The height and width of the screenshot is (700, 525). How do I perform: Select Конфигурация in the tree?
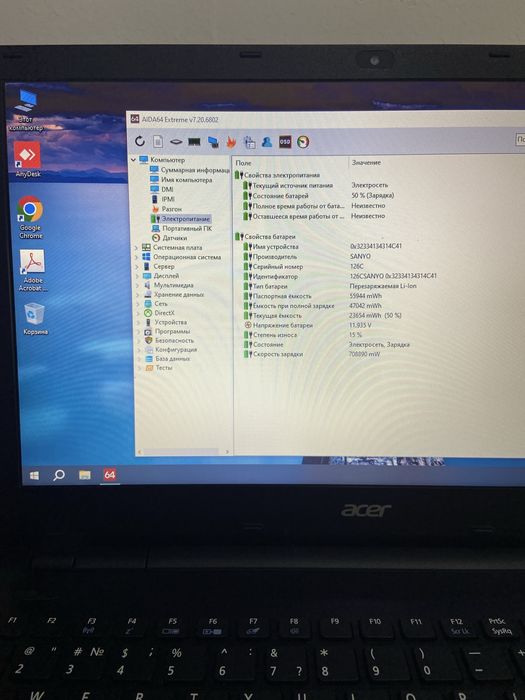171,350
